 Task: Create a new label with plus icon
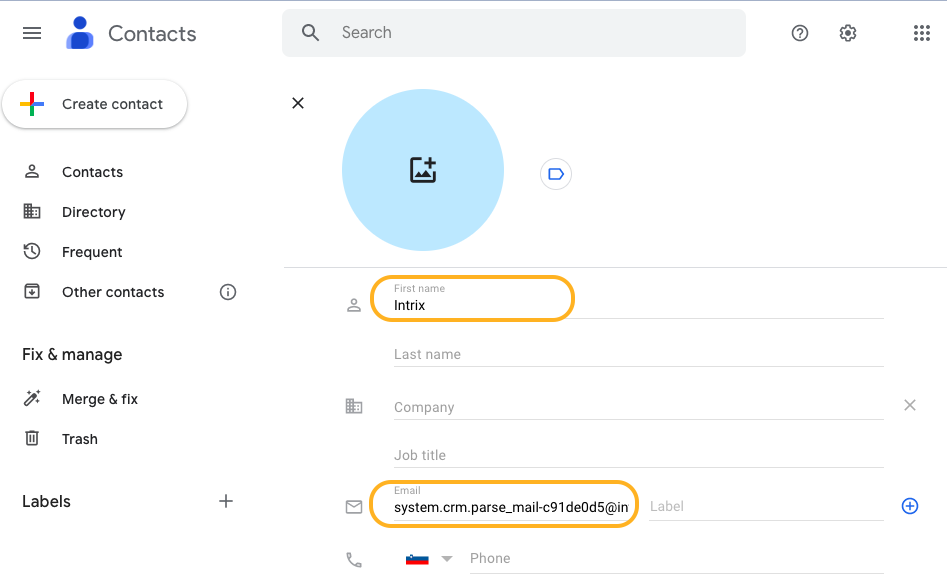click(226, 501)
